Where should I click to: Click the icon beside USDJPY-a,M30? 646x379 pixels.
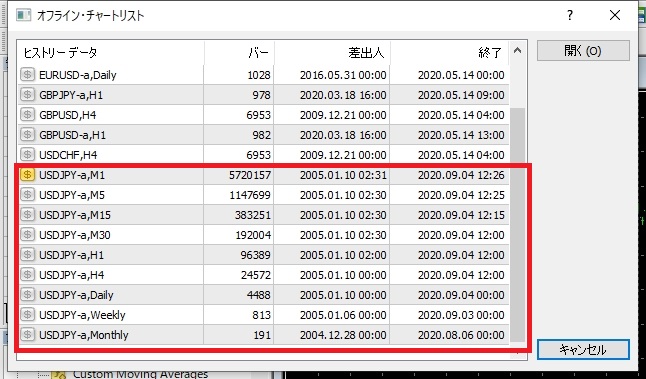[x=27, y=235]
